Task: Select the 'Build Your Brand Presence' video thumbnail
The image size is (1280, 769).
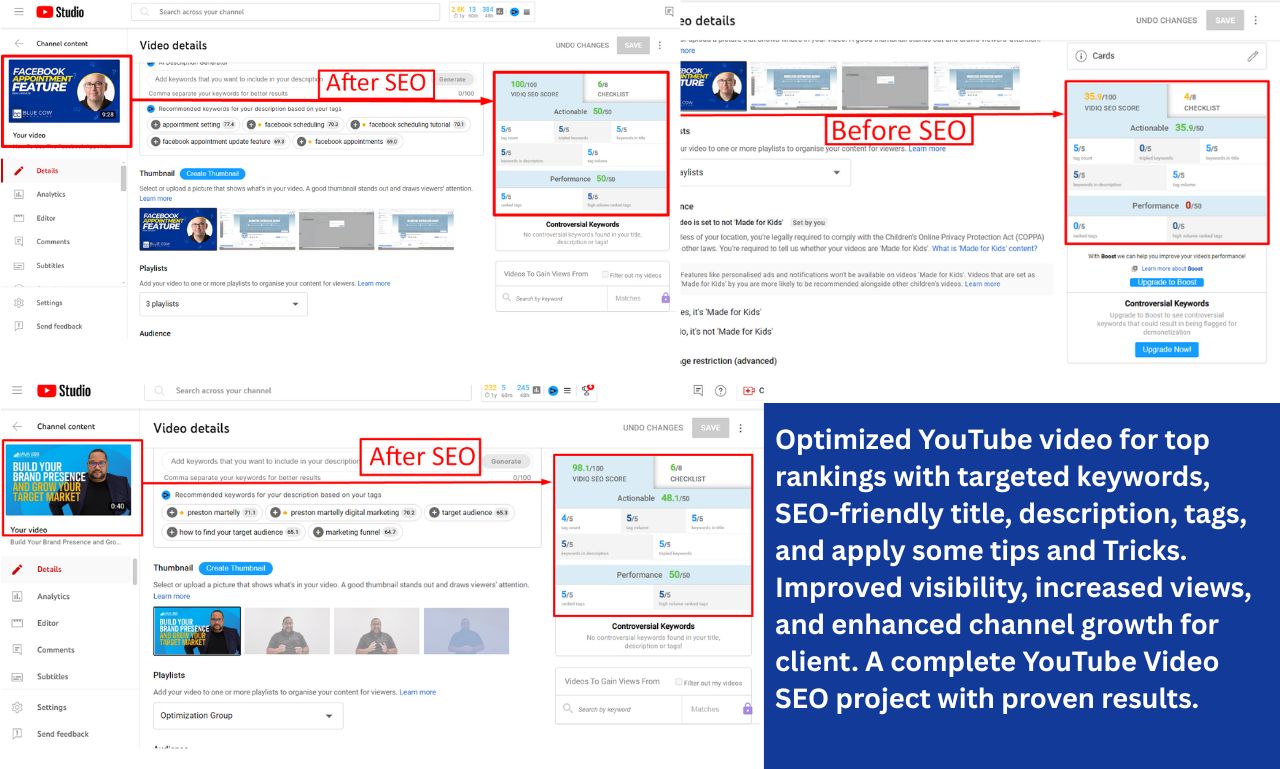Action: click(70, 479)
